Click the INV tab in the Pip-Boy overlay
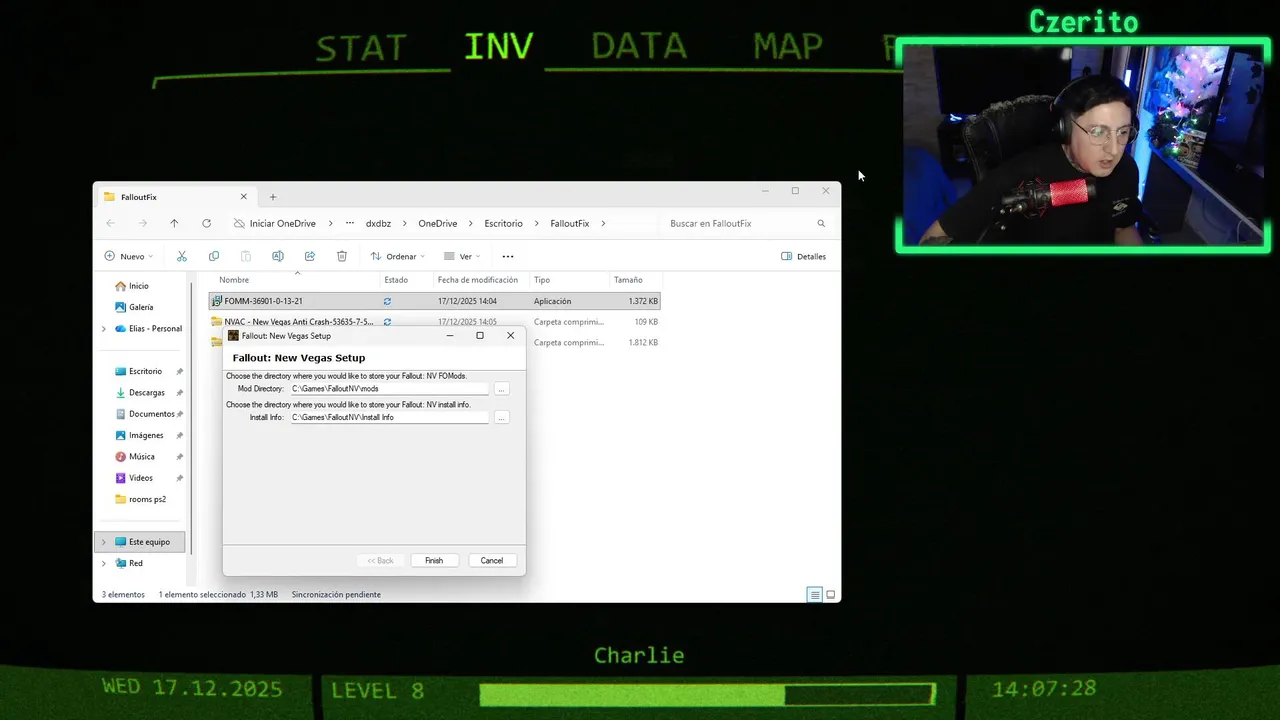This screenshot has height=720, width=1280. click(499, 46)
